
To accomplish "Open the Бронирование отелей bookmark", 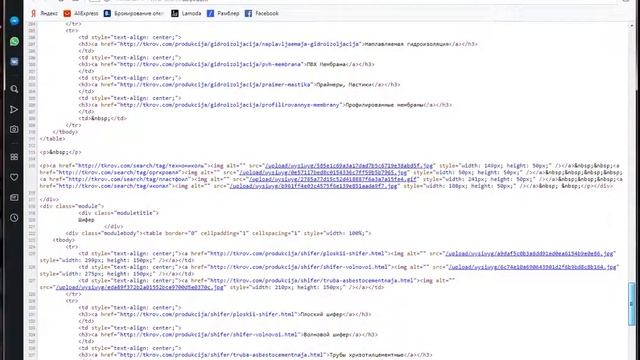I will 133,13.
